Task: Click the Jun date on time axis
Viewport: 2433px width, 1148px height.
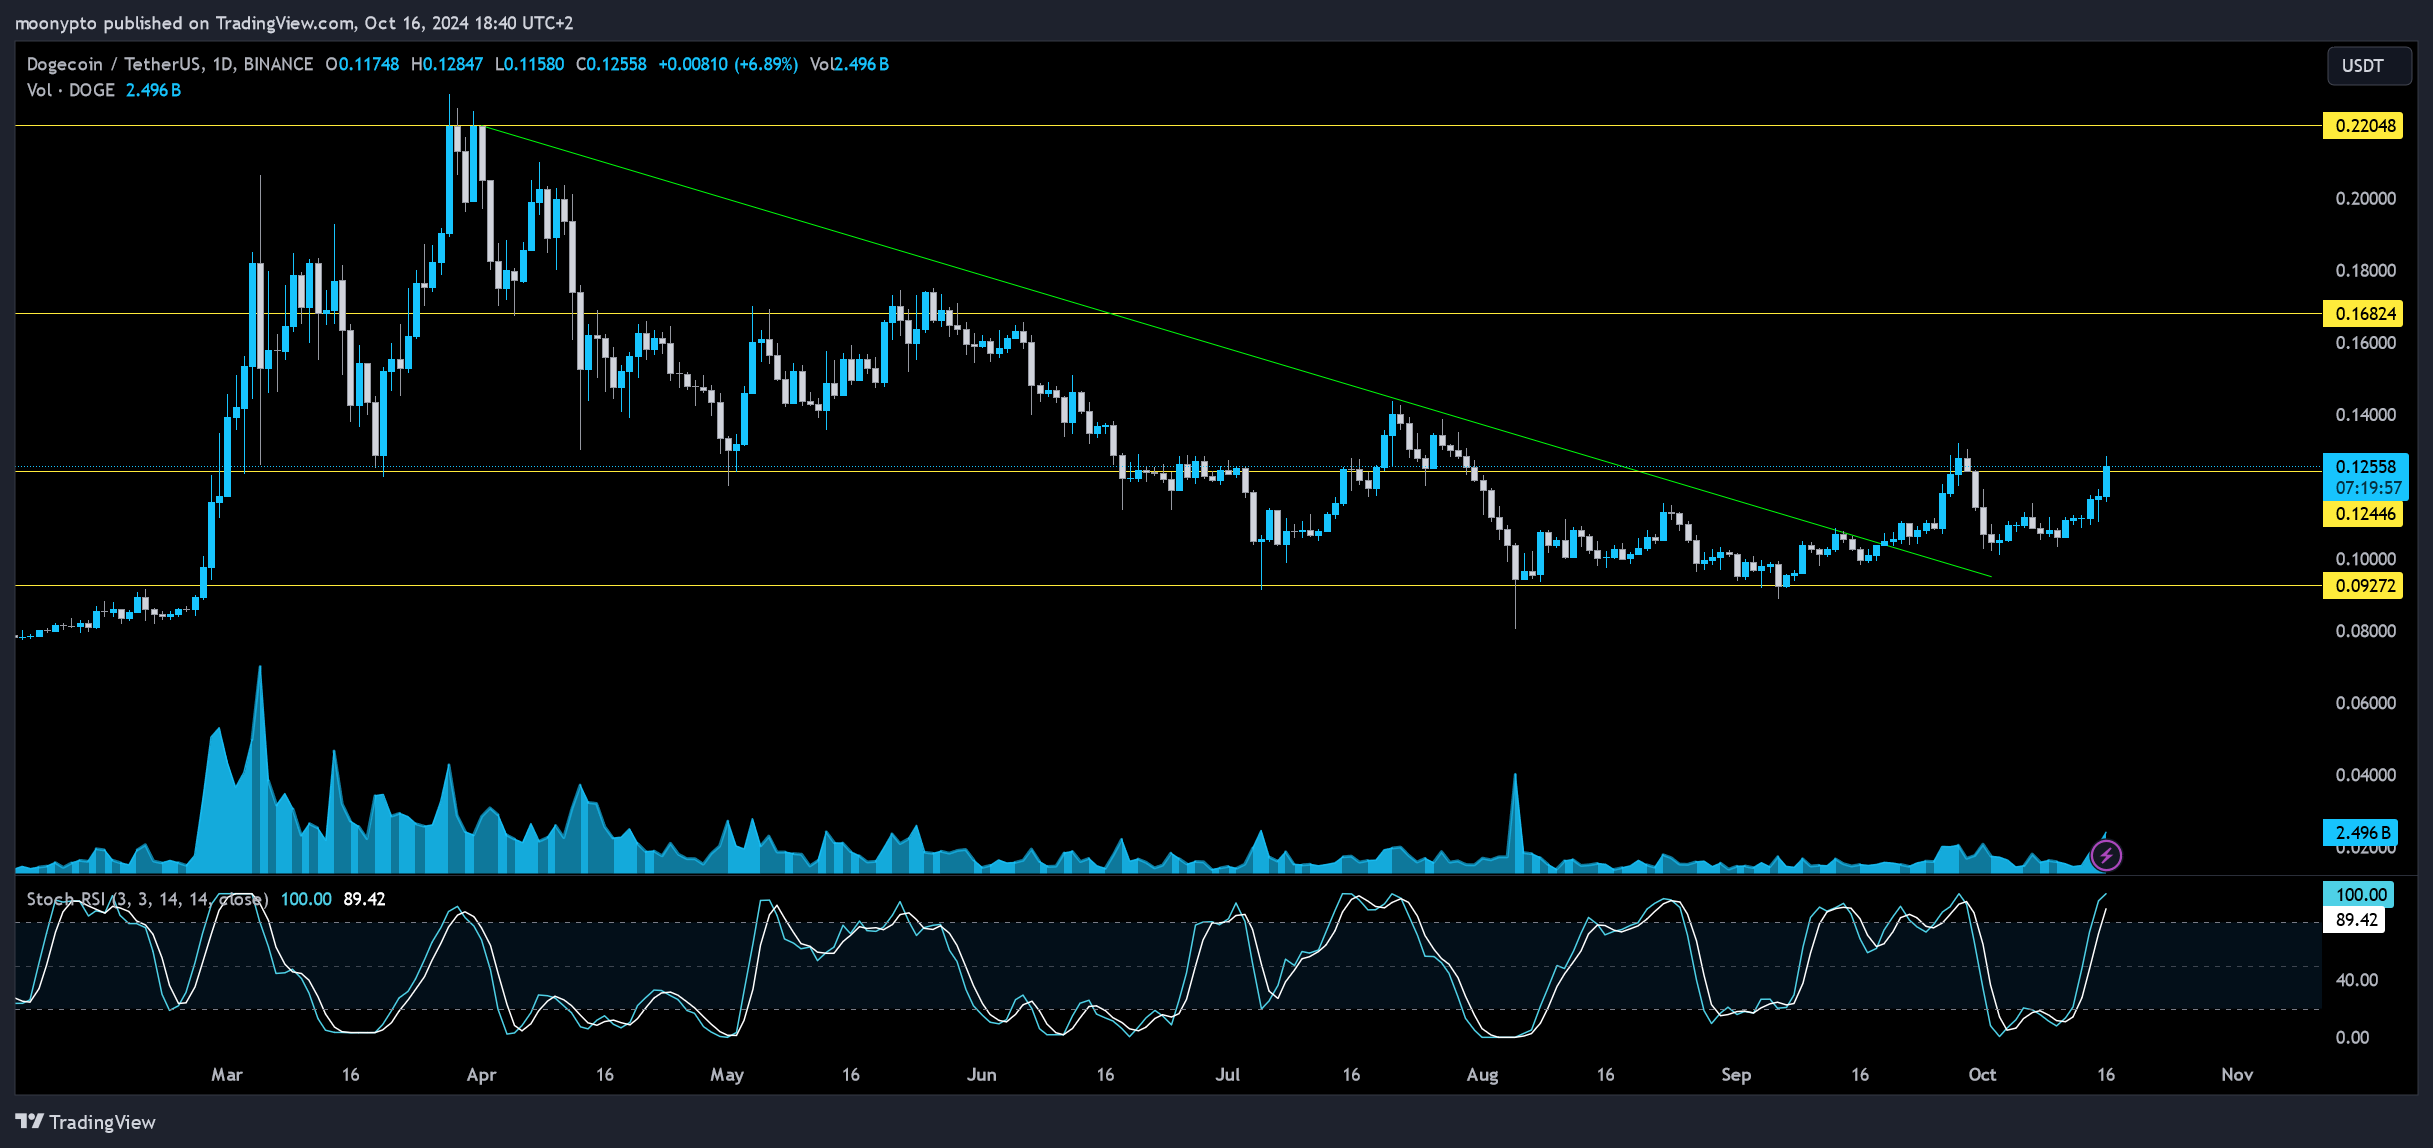Action: 982,1075
